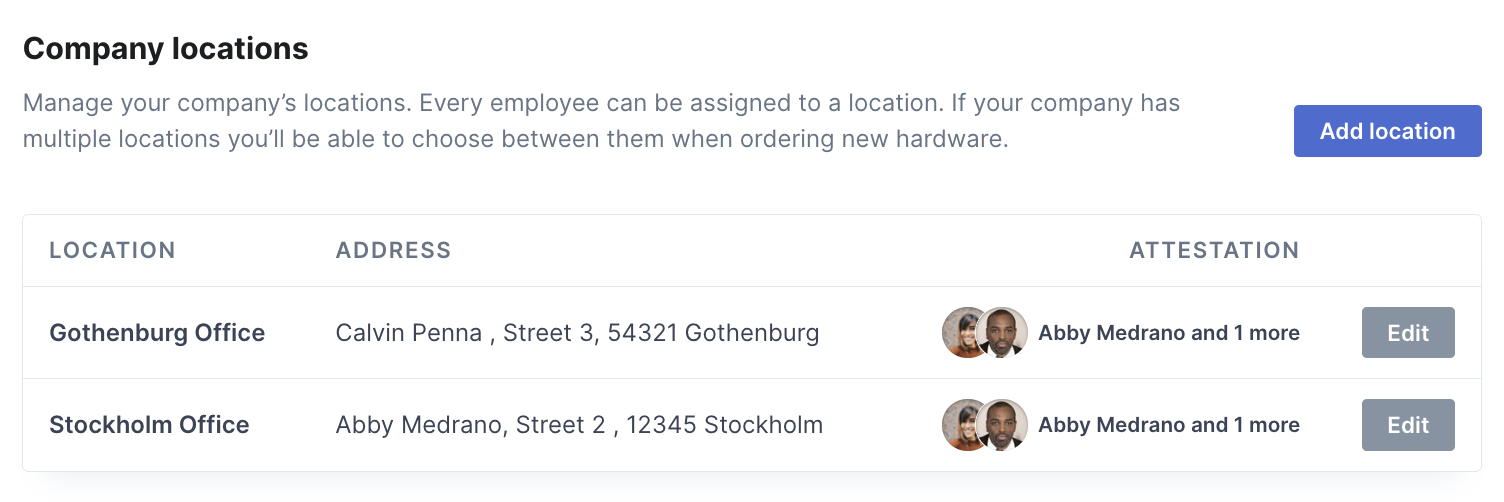Select the Gothenburg address text
The height and width of the screenshot is (502, 1504).
[x=578, y=333]
